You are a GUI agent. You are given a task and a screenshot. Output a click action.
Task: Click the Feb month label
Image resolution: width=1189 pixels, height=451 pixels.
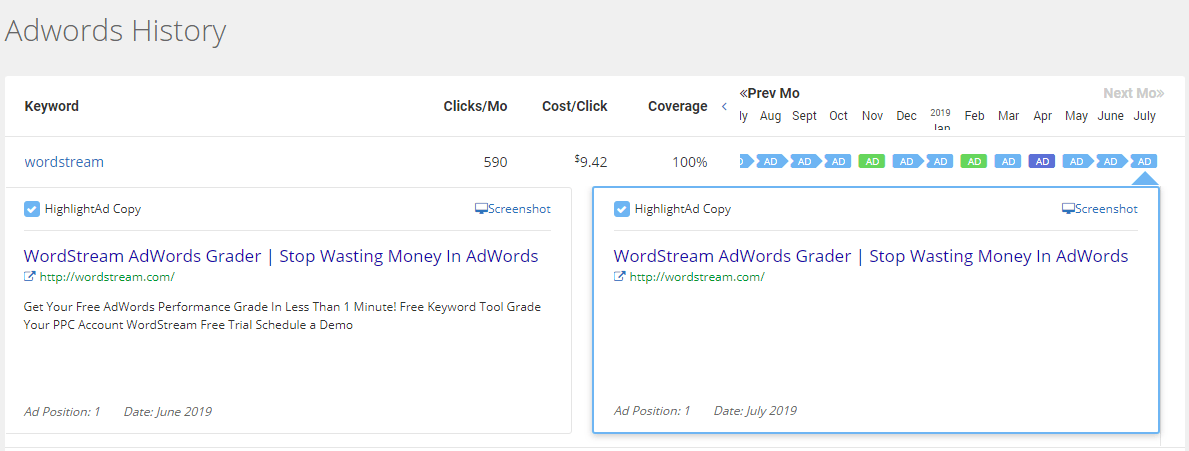(x=974, y=116)
